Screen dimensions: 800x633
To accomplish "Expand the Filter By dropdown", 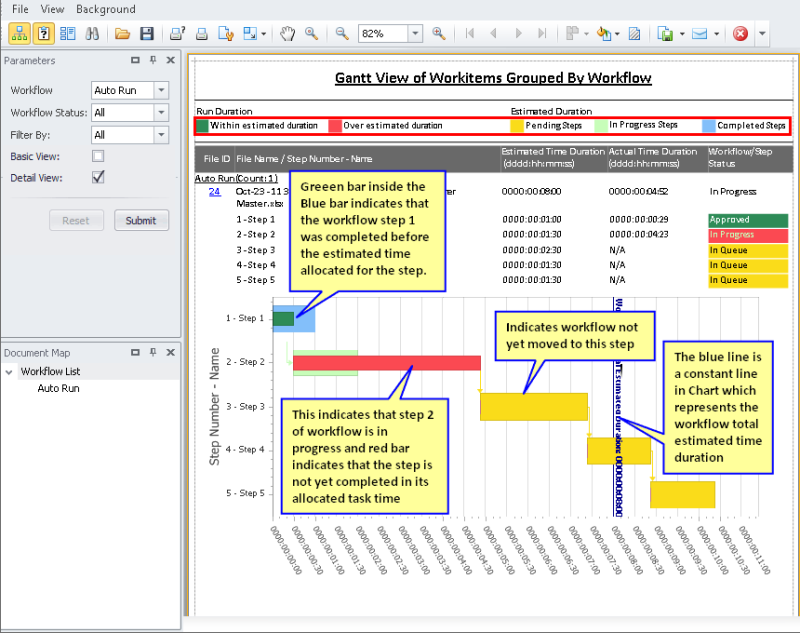I will point(161,134).
